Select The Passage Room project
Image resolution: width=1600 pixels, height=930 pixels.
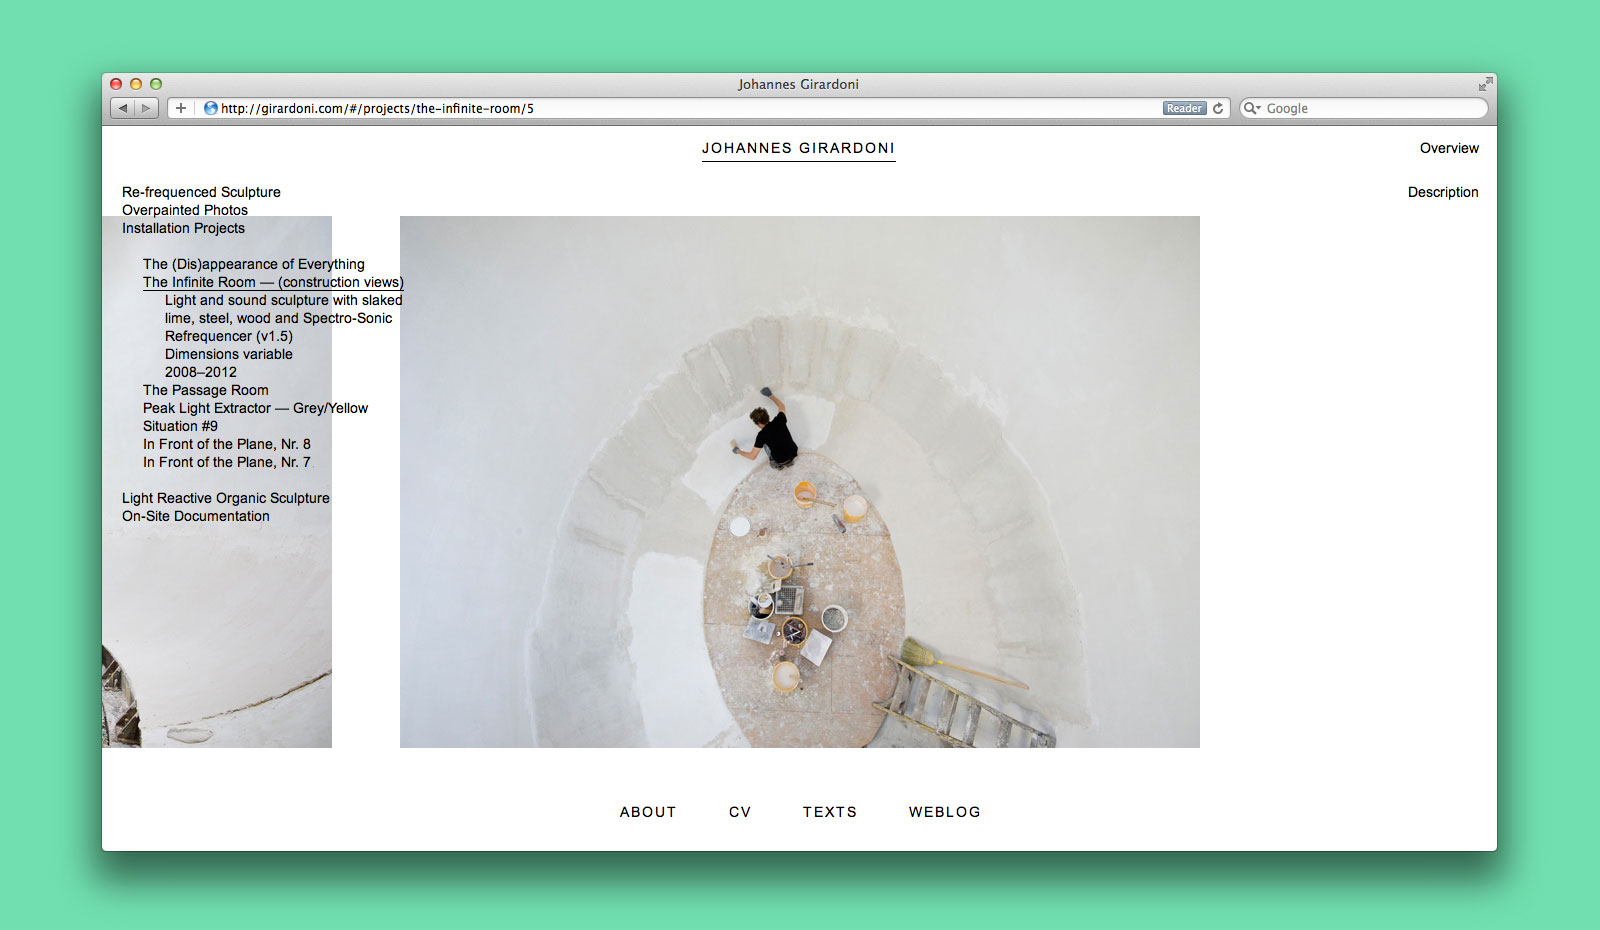[205, 390]
